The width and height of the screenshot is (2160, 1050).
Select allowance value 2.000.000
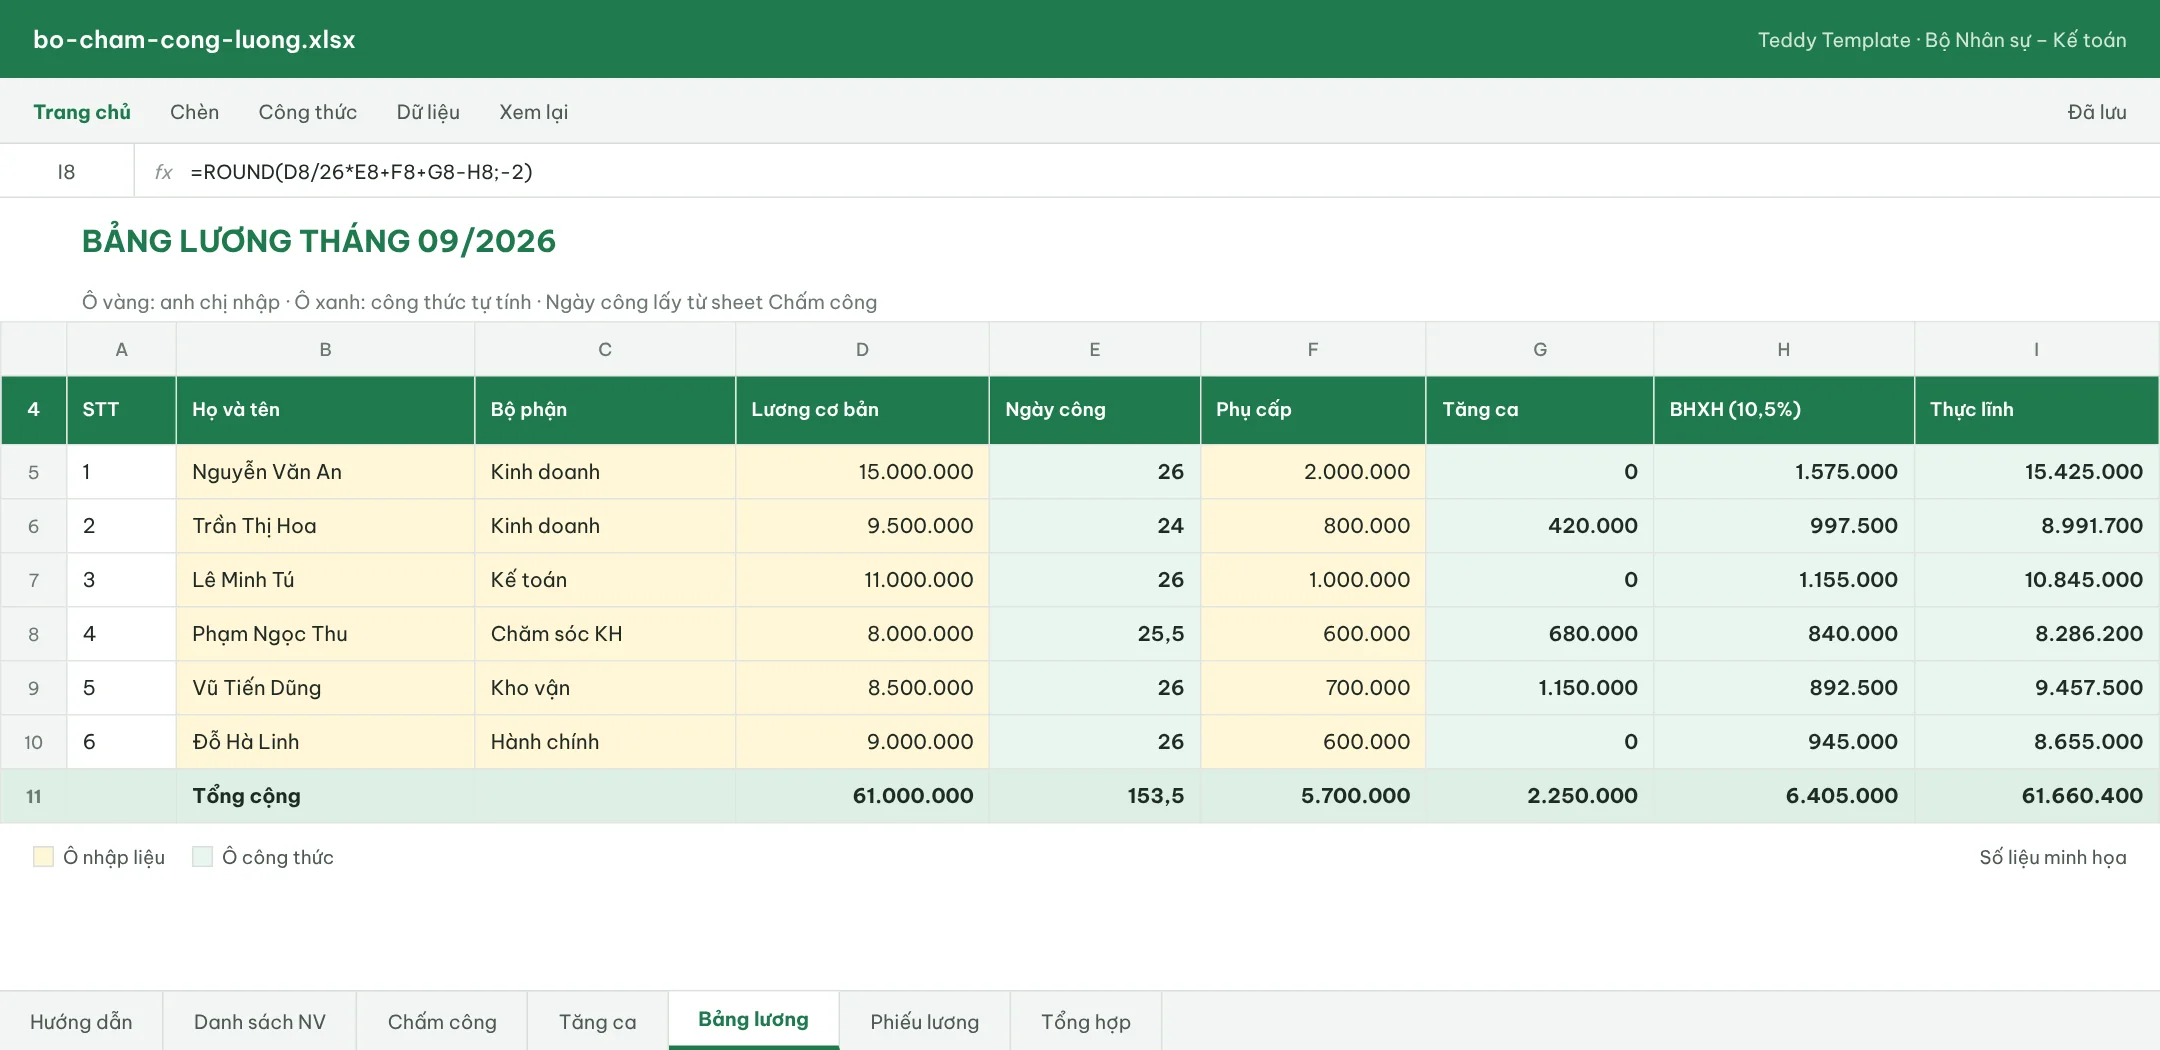(1313, 472)
